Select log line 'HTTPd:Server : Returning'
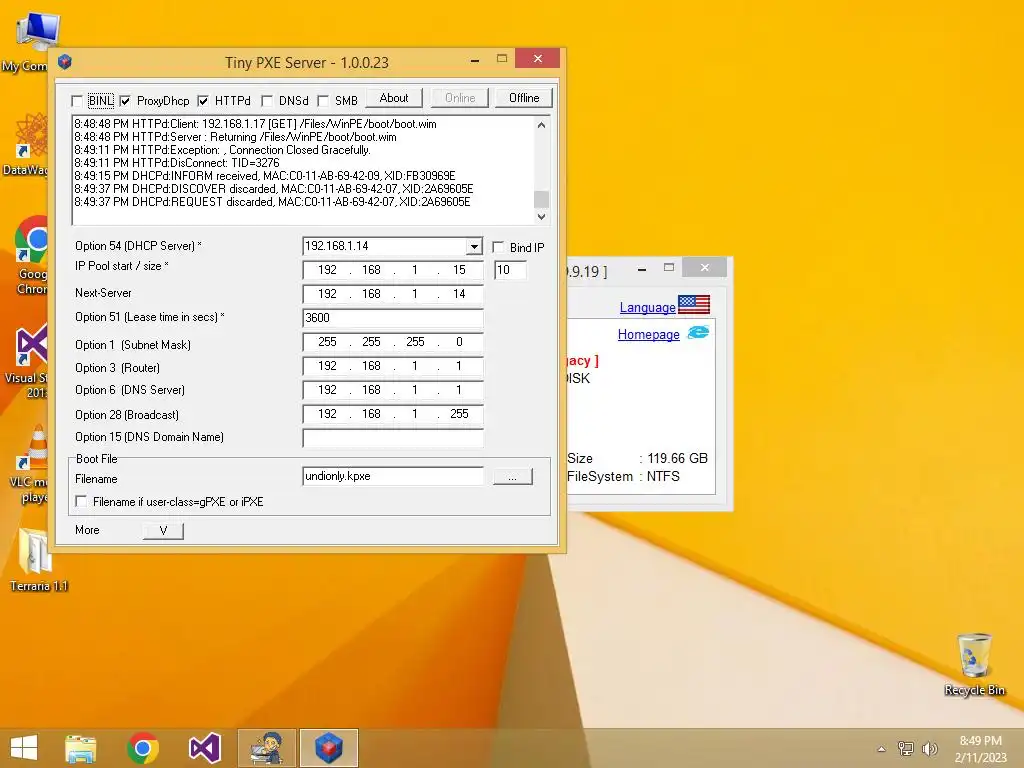The height and width of the screenshot is (768, 1024). click(235, 136)
